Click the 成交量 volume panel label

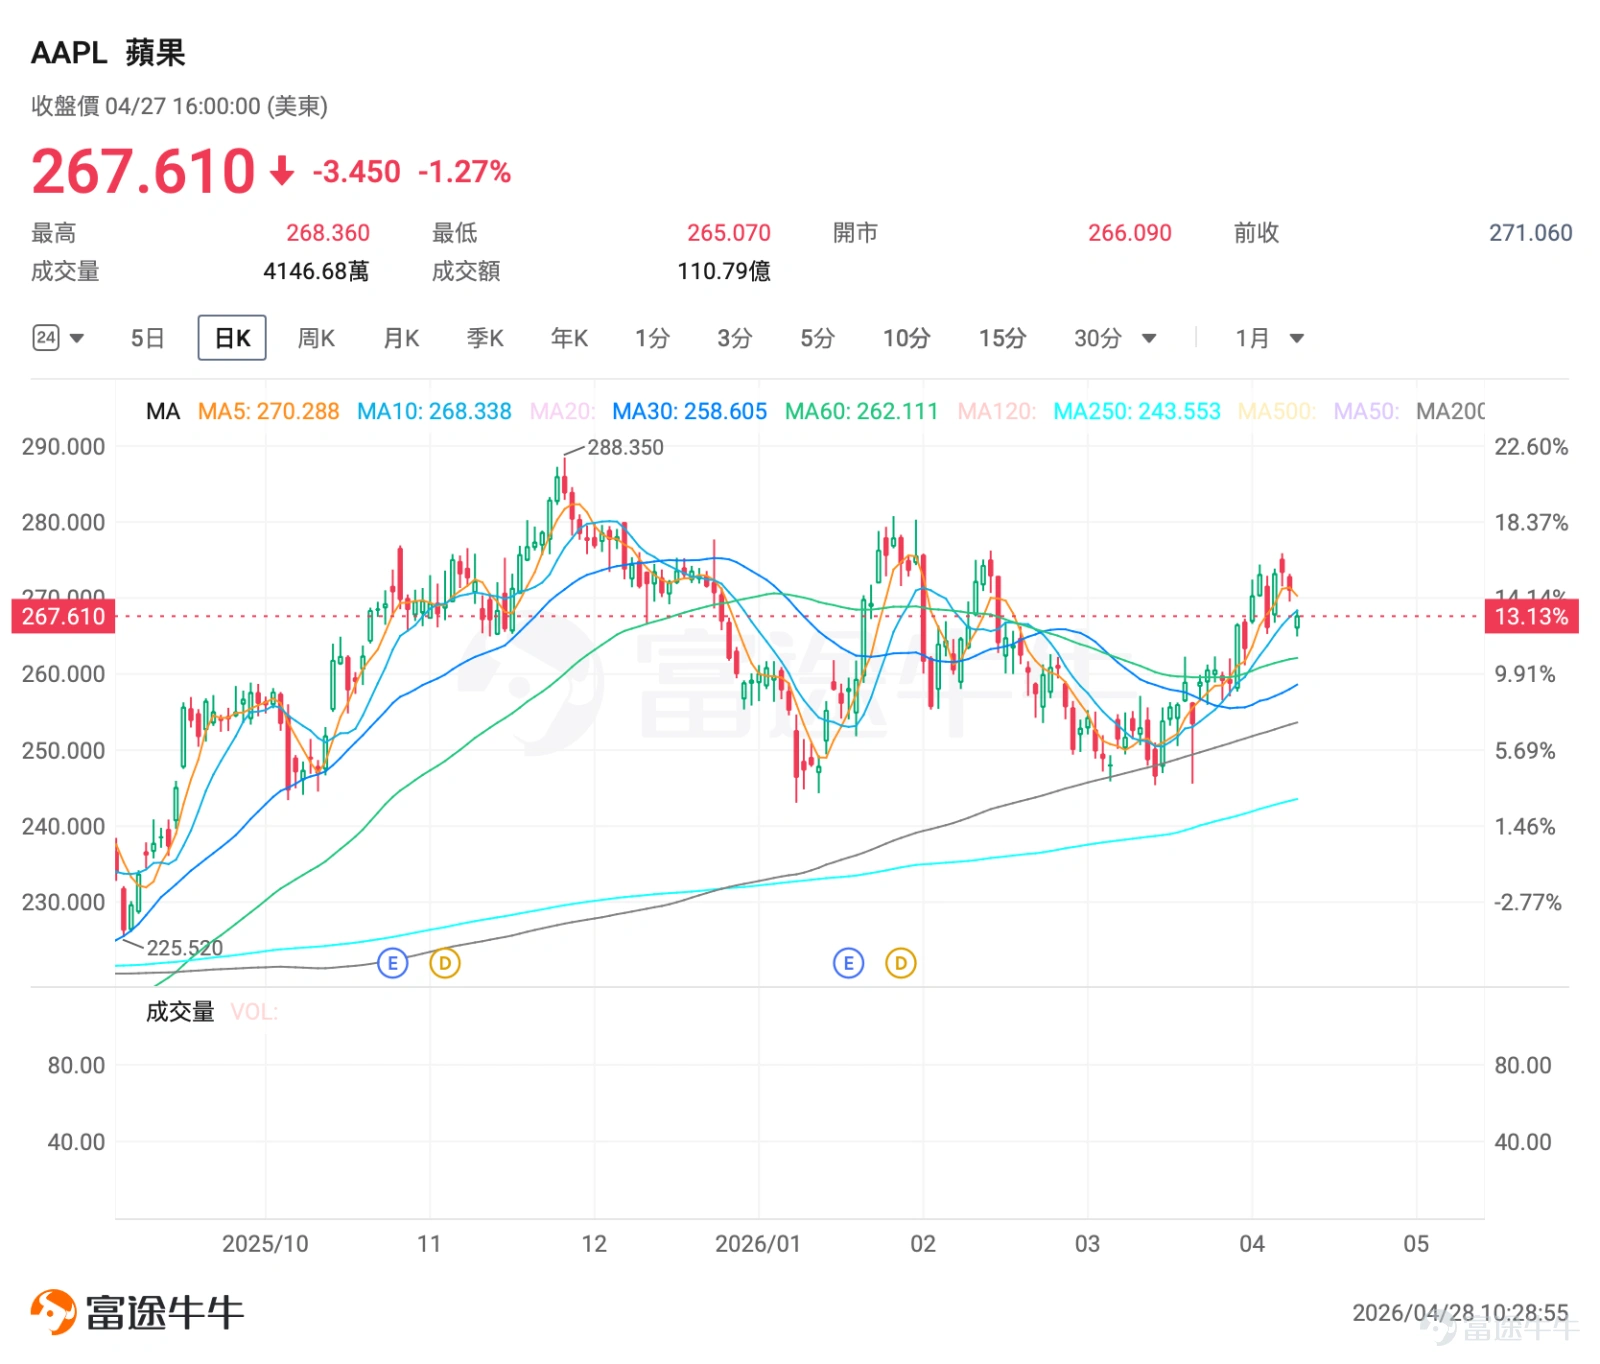coord(180,1012)
